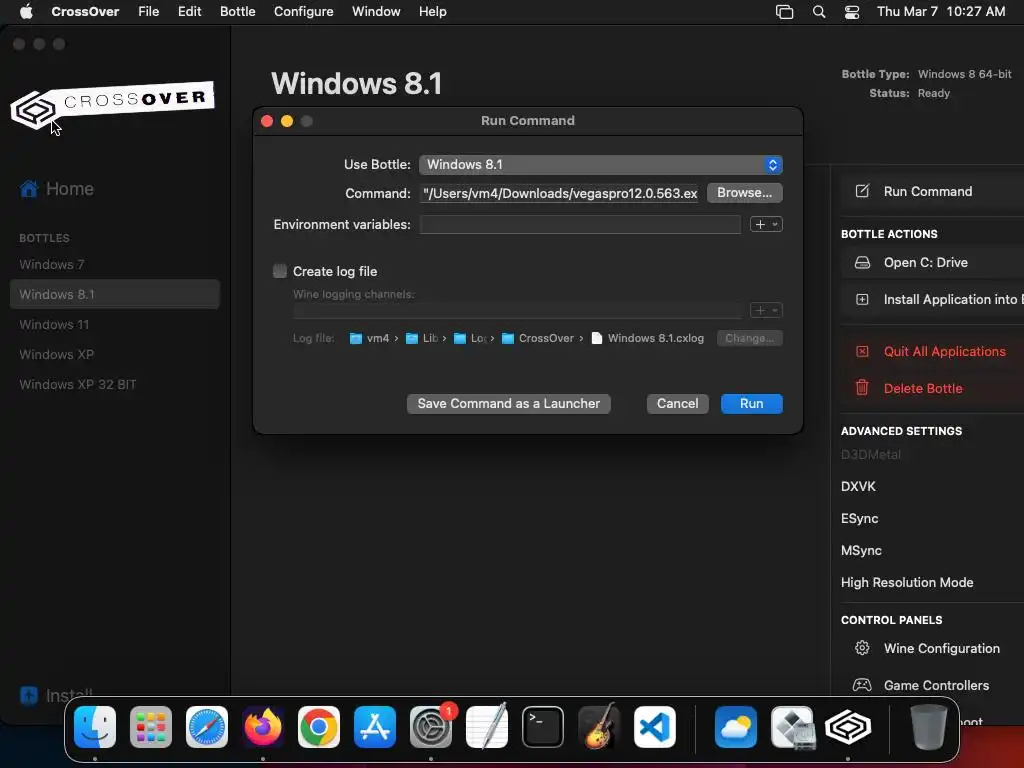
Task: Click the date and time in the menu bar
Action: 940,11
